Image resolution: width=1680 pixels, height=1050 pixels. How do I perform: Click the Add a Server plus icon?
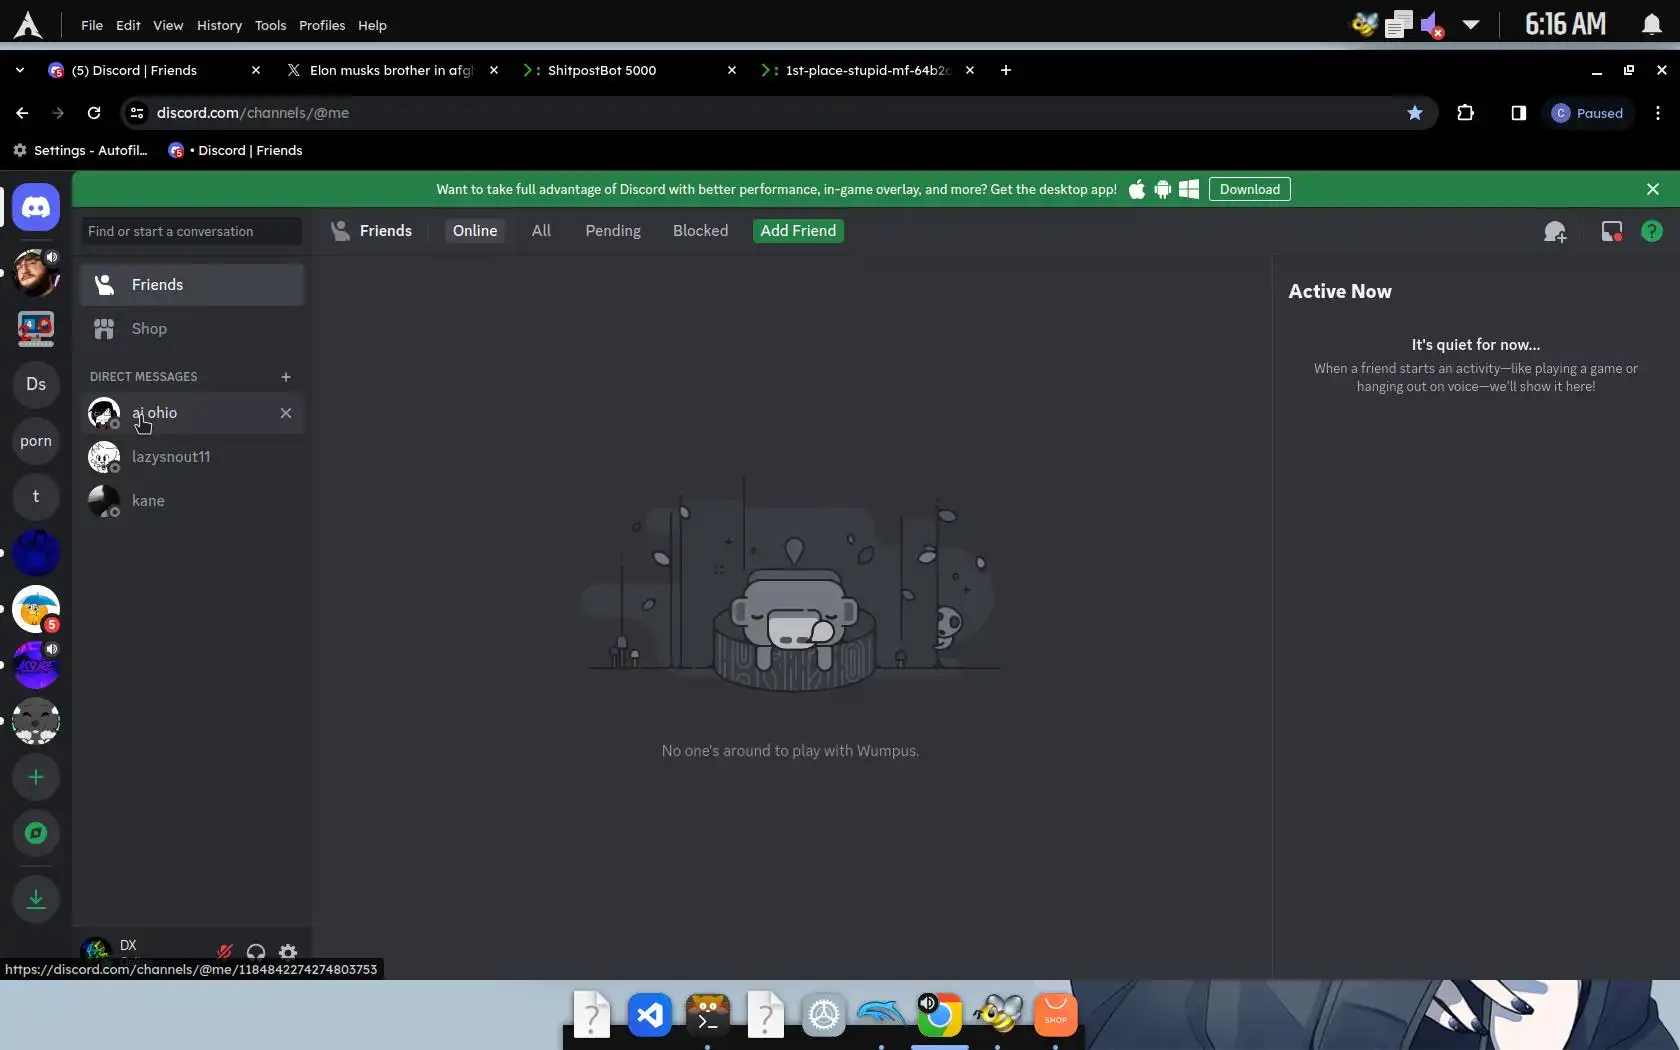pos(36,777)
